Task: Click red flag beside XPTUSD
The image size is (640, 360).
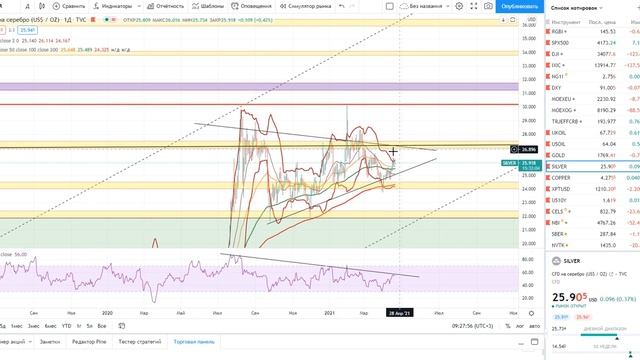Action: pyautogui.click(x=548, y=189)
